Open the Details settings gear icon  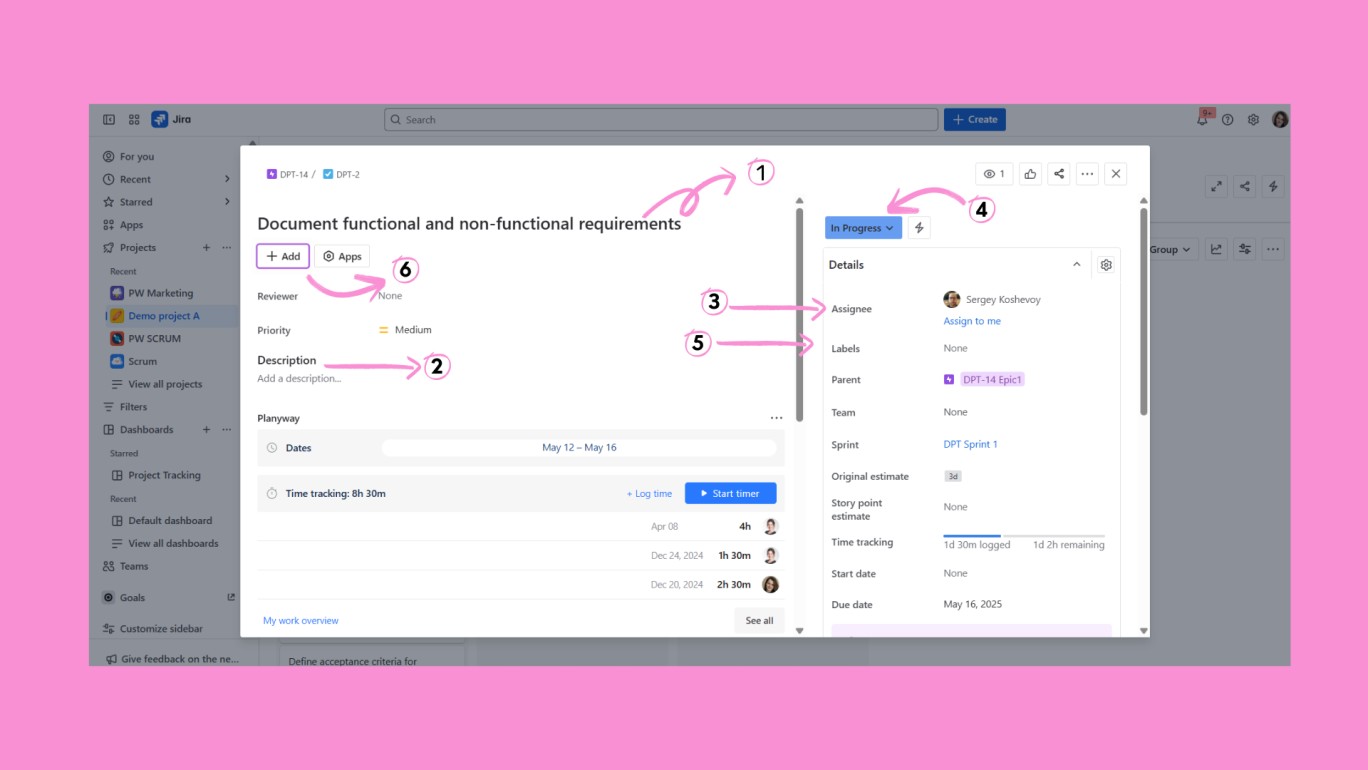(1105, 265)
